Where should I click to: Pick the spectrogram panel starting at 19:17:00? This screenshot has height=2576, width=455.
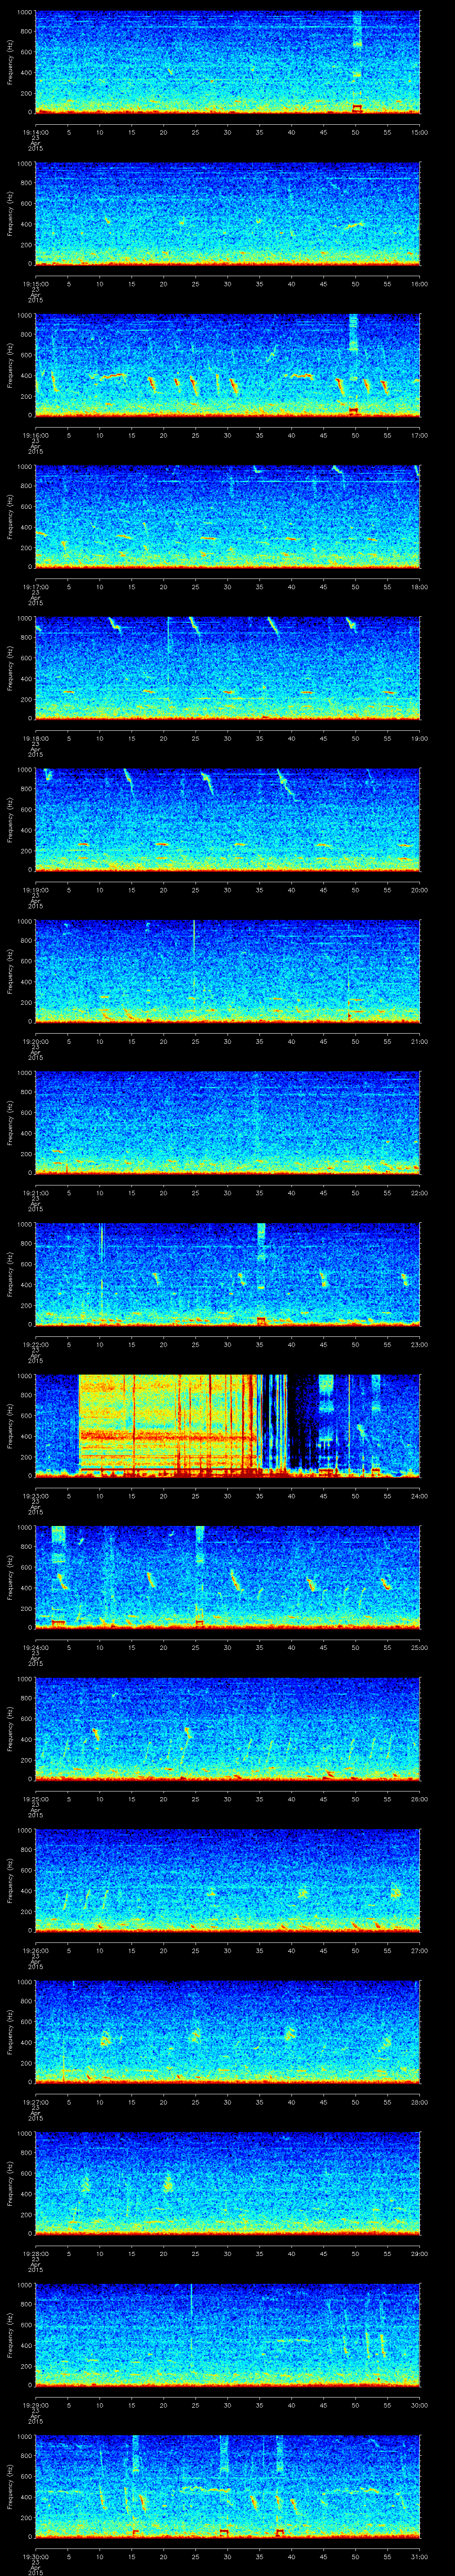click(227, 517)
